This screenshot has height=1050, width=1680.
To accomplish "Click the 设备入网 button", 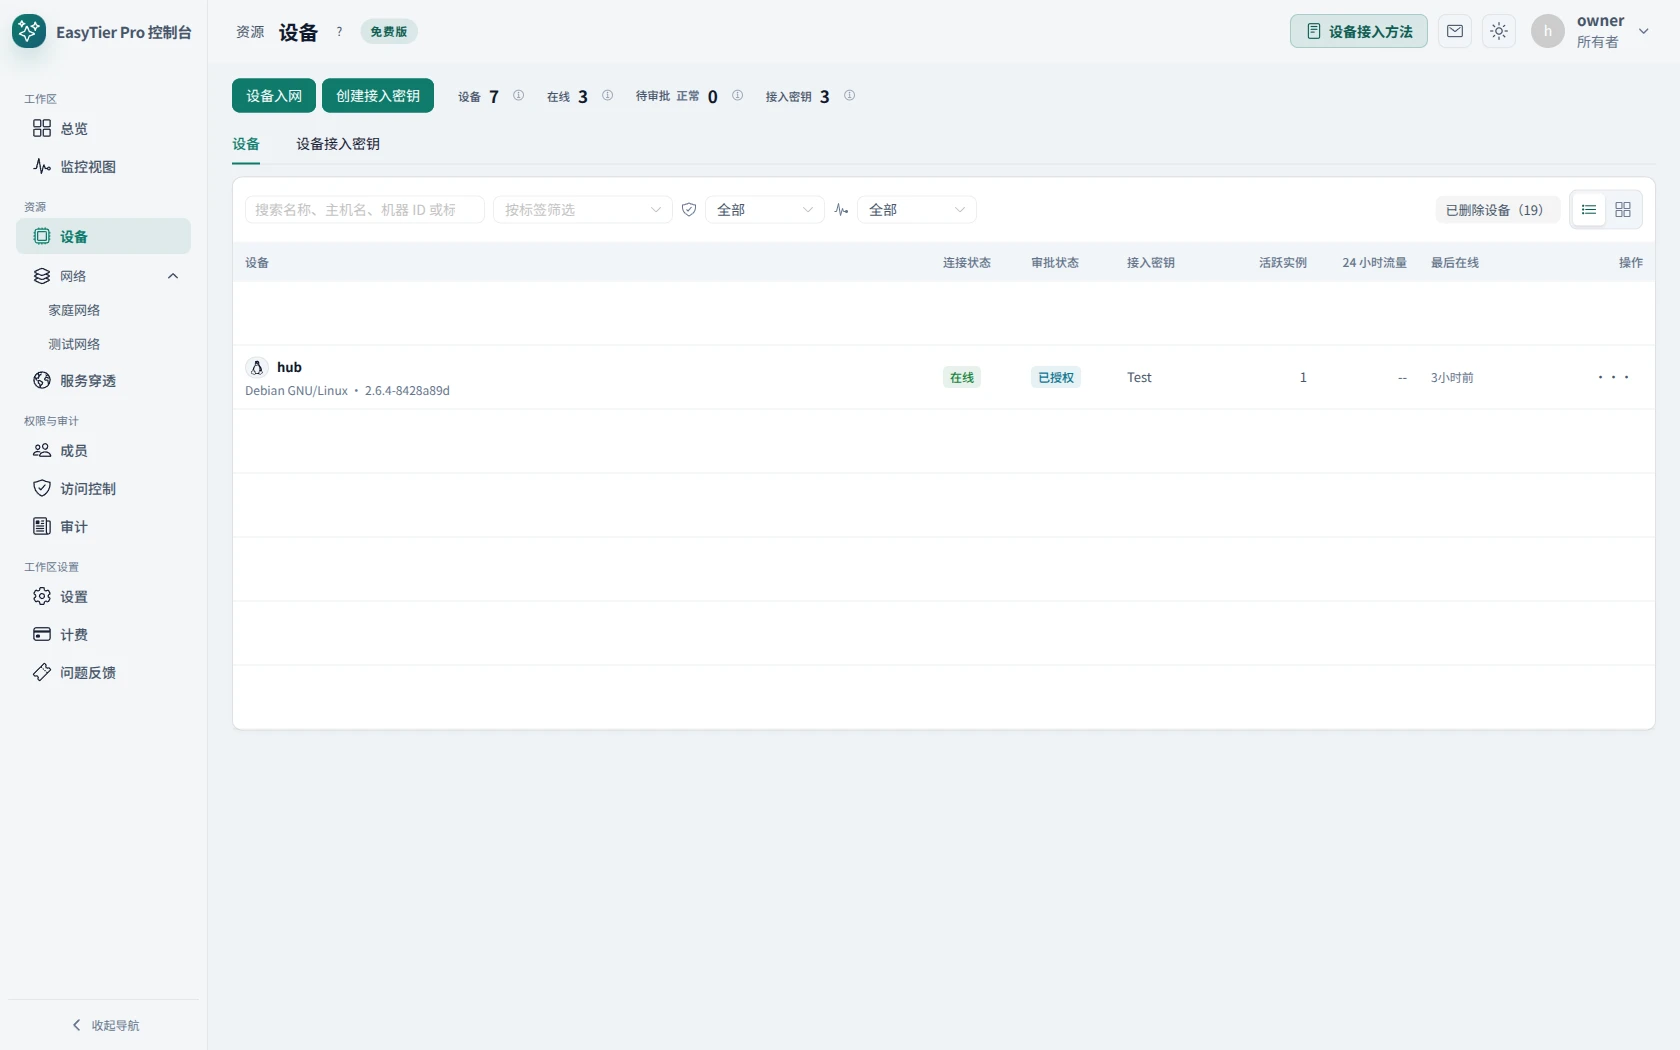I will click(274, 96).
